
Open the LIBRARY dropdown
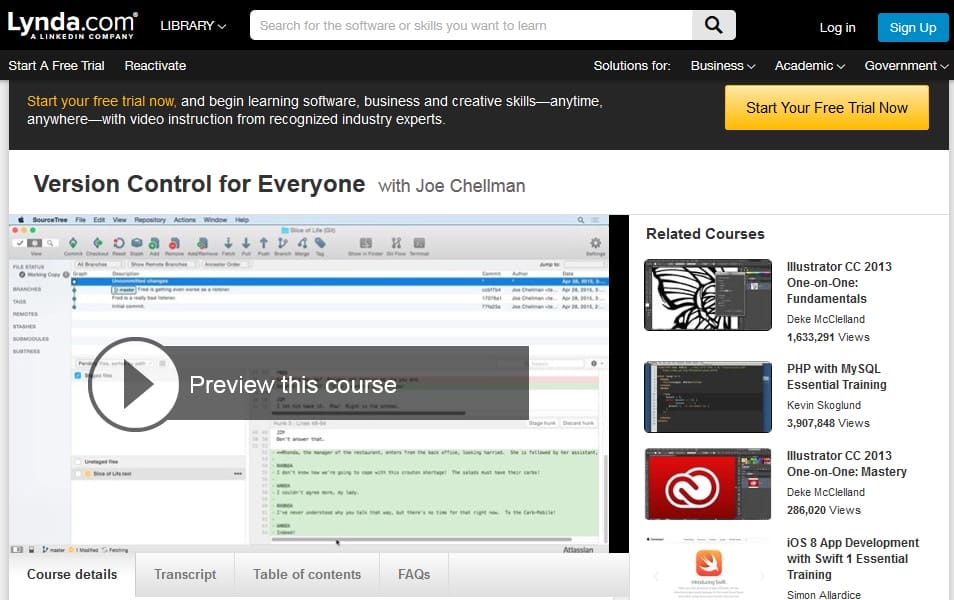[192, 26]
